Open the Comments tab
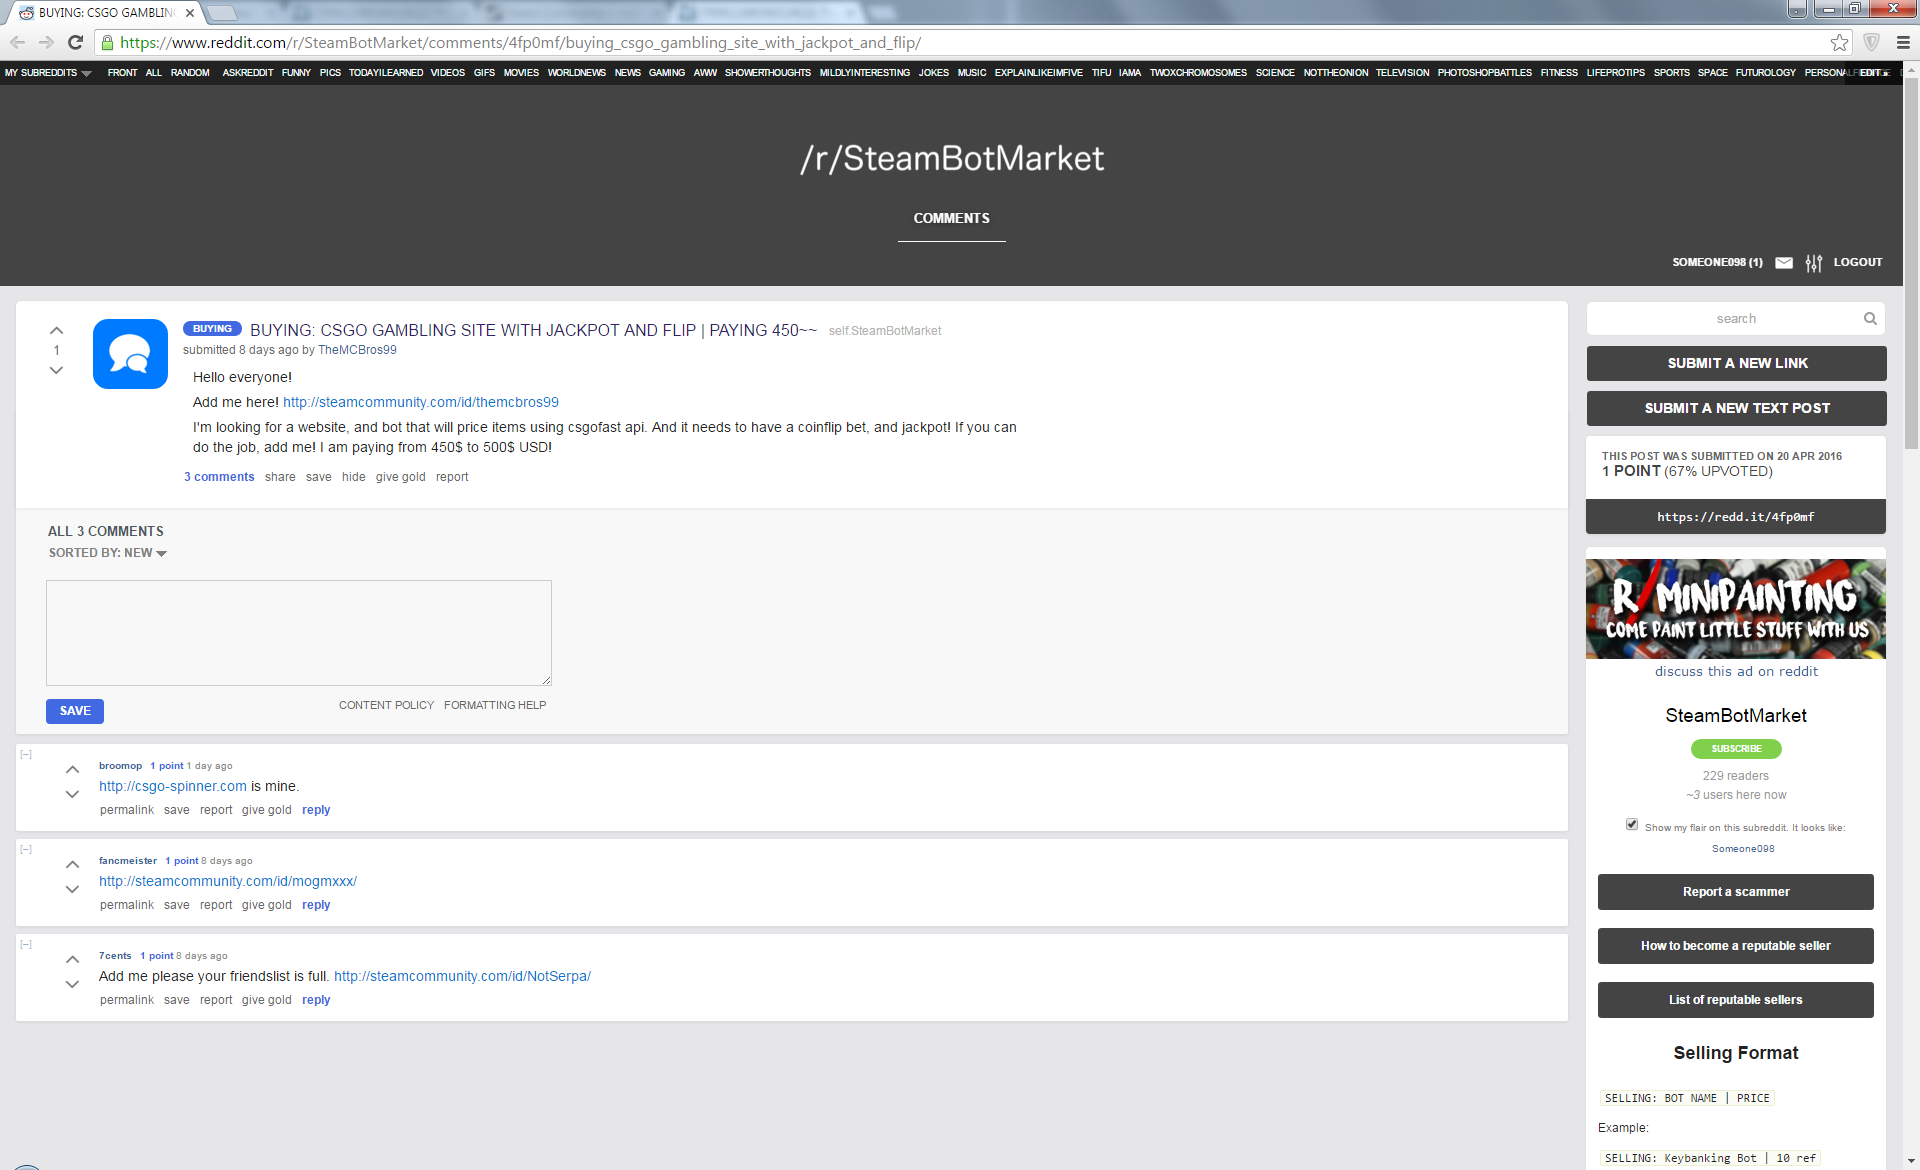Viewport: 1920px width, 1170px height. tap(951, 218)
